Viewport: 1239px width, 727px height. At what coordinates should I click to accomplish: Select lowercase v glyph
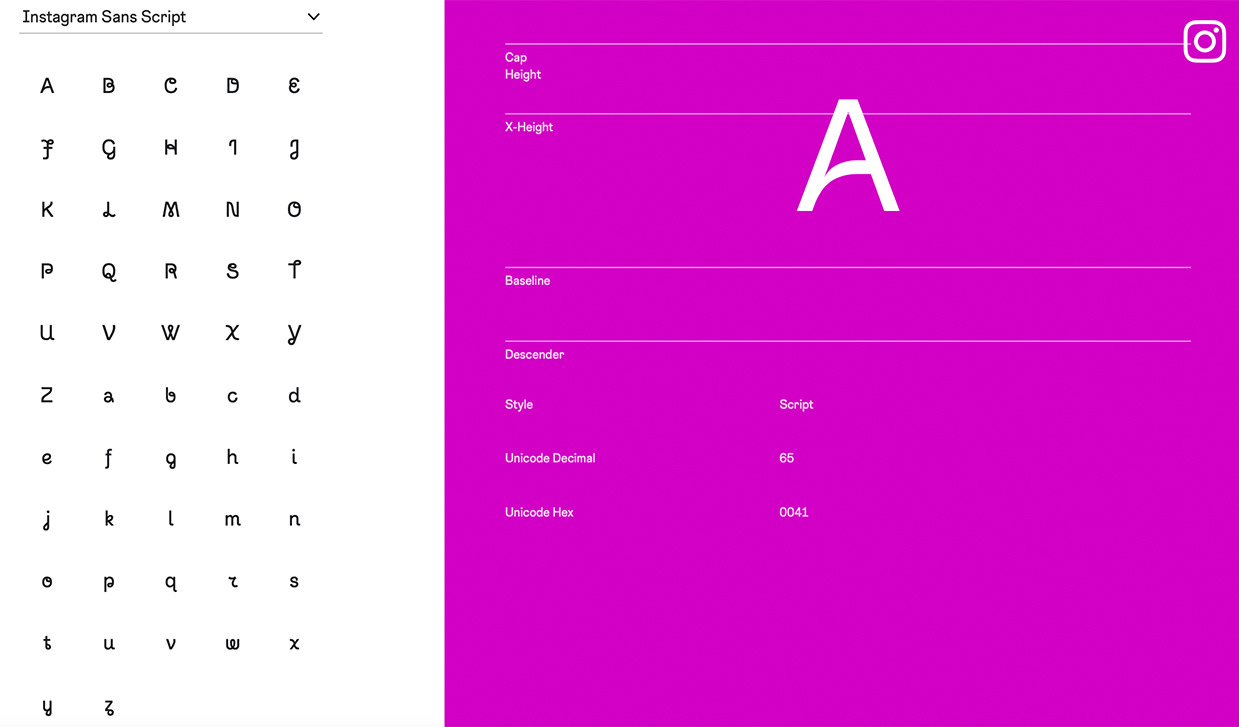171,645
